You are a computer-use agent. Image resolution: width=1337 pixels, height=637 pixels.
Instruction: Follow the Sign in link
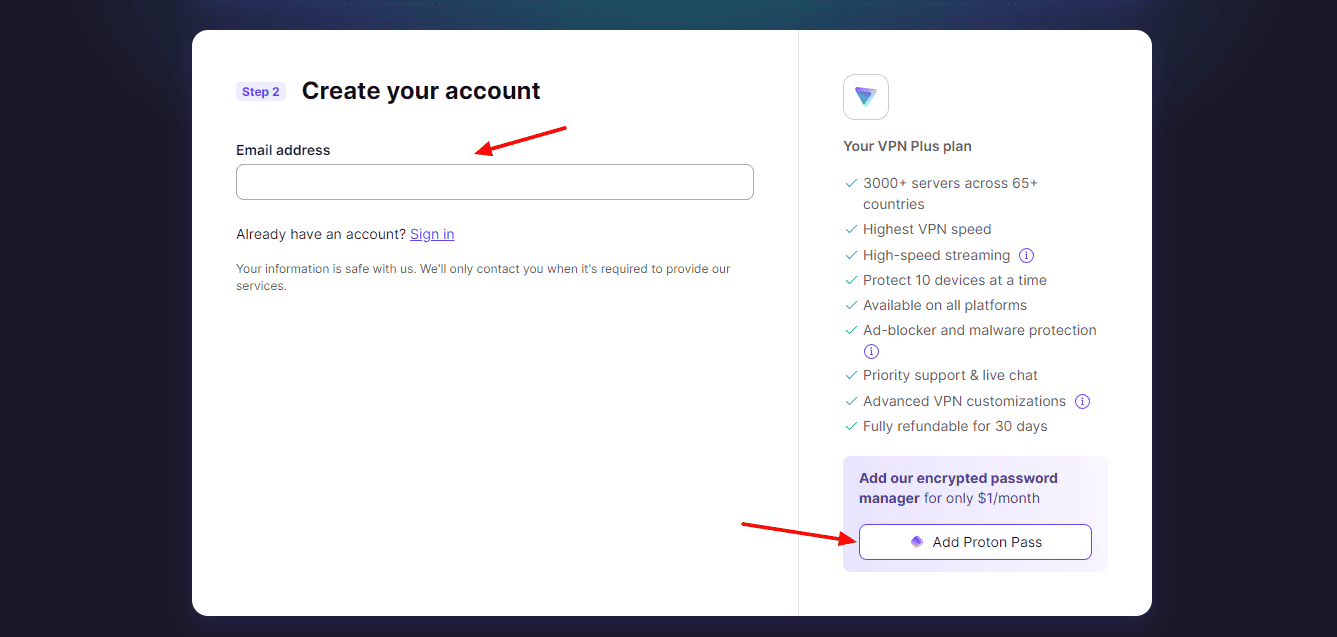click(x=432, y=234)
